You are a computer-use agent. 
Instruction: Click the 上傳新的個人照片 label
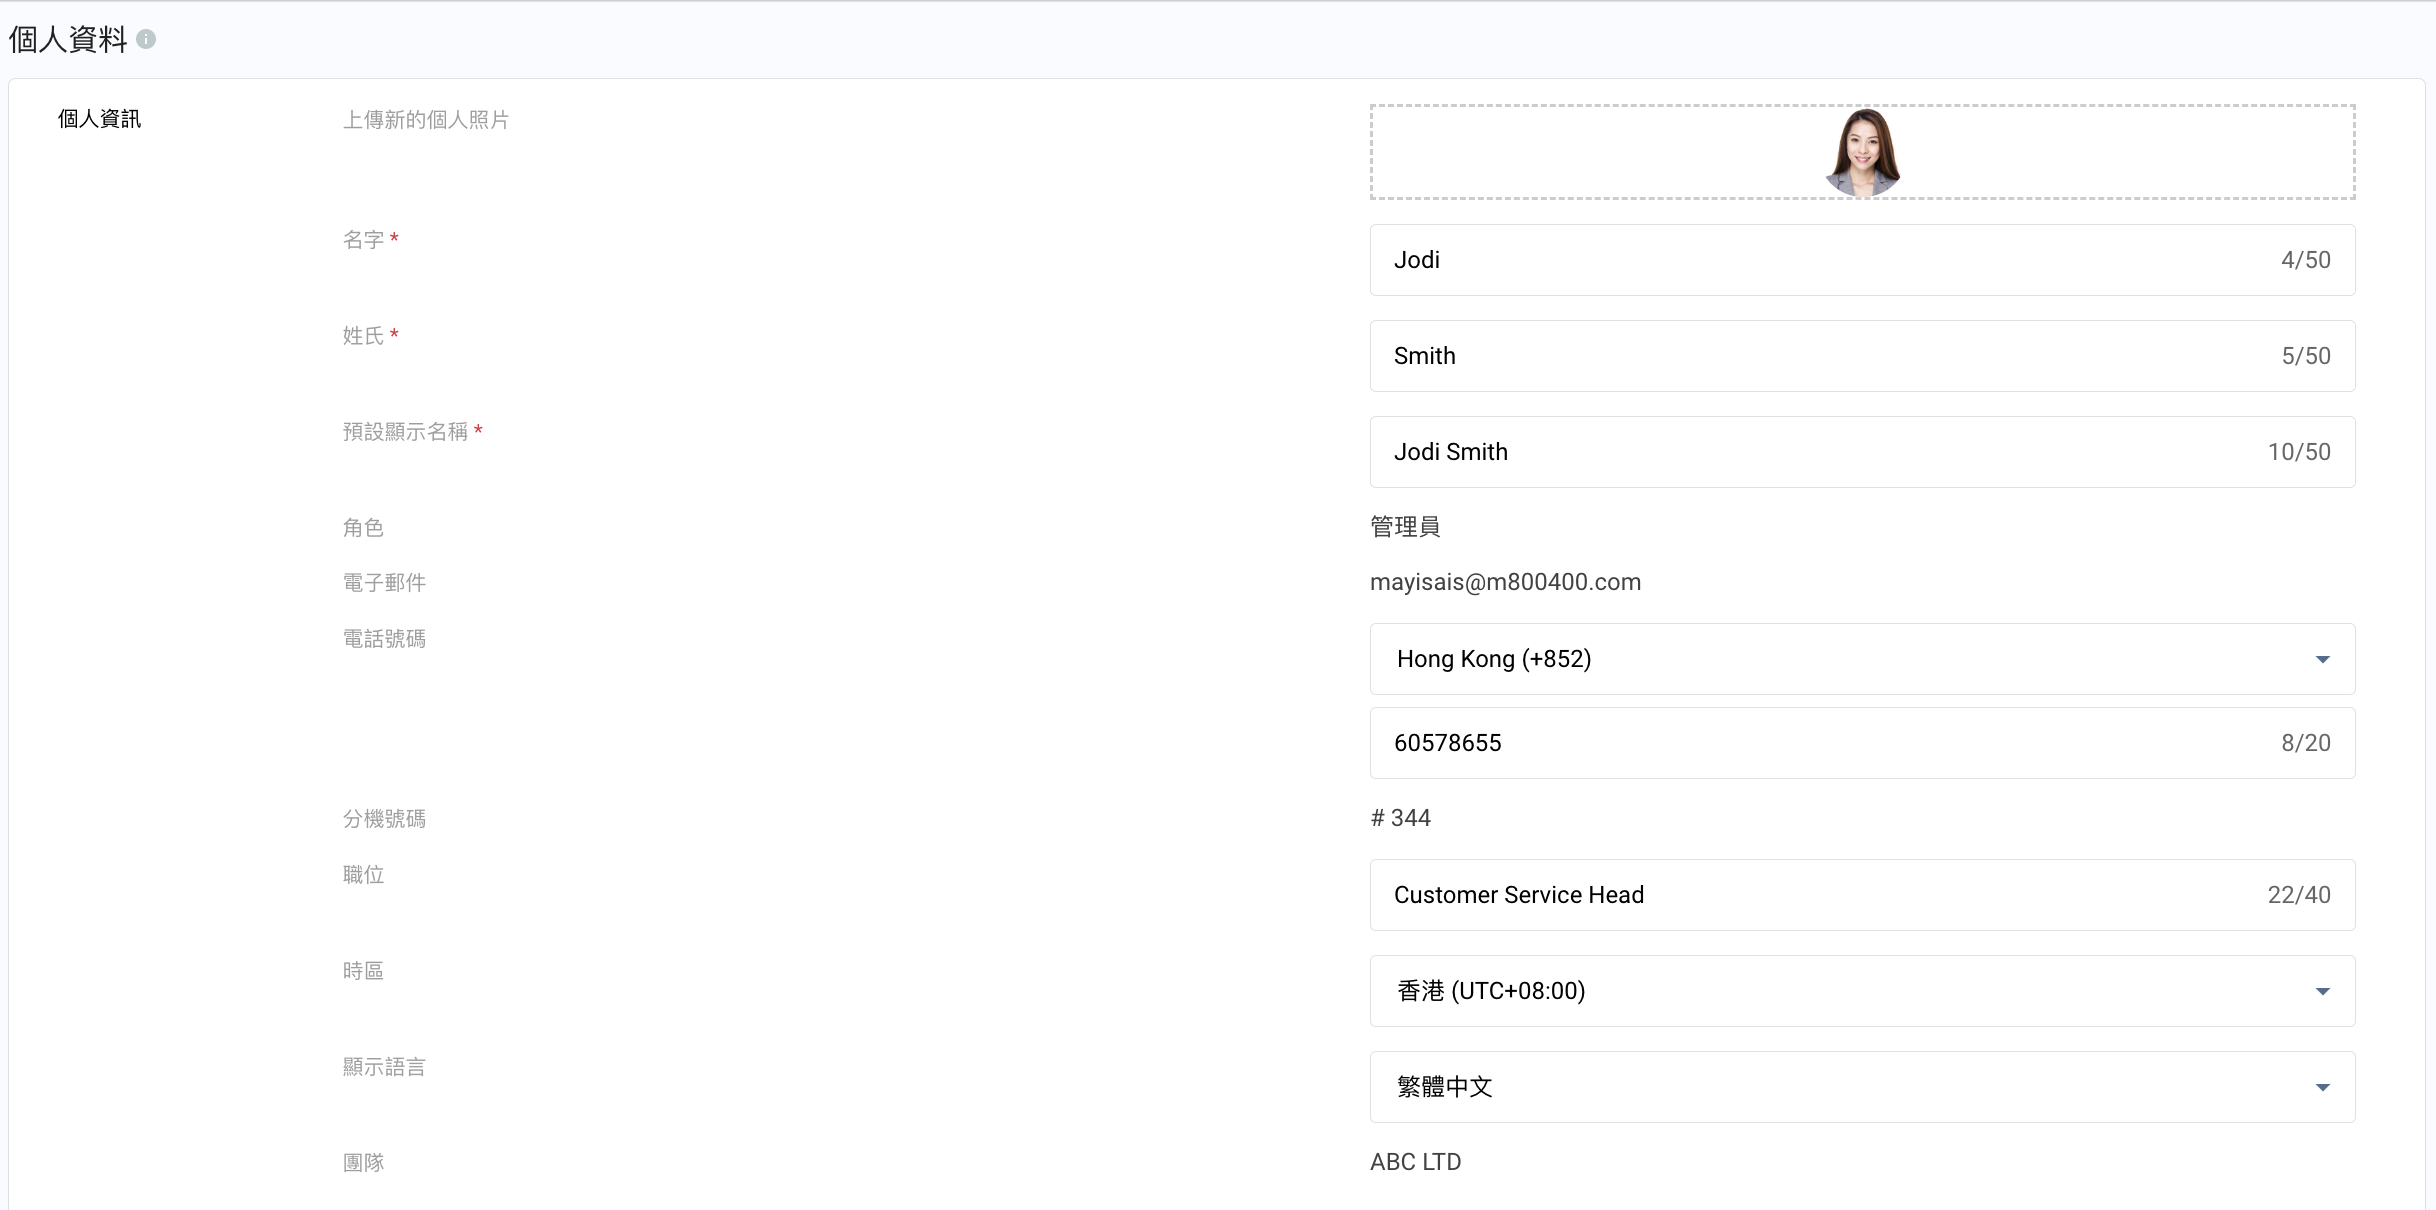[426, 120]
